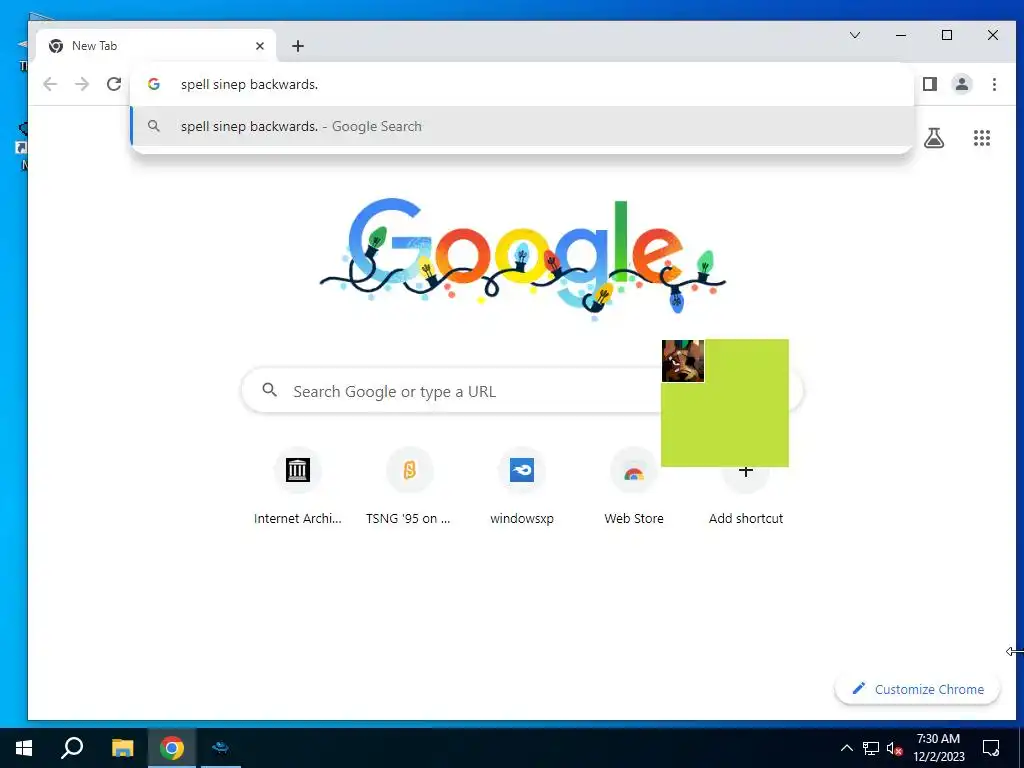The image size is (1024, 768).
Task: Reload the page with the refresh icon
Action: [x=114, y=84]
